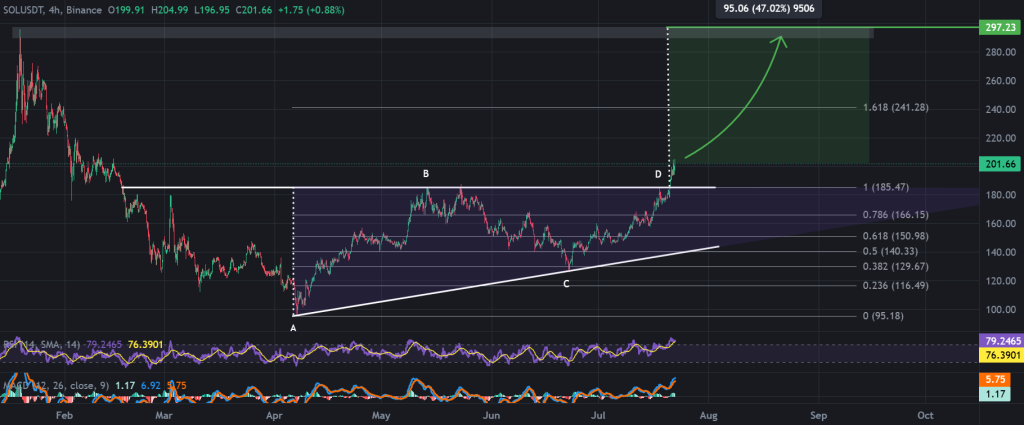Click the green 297.23 target price label
The width and height of the screenshot is (1024, 425).
click(x=1000, y=29)
